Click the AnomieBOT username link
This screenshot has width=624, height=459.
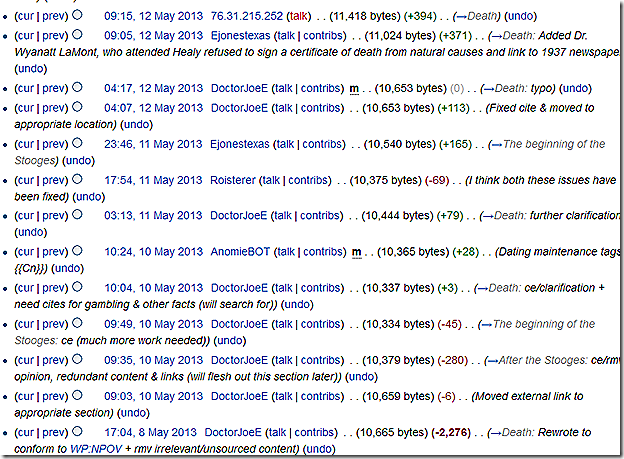(x=244, y=252)
